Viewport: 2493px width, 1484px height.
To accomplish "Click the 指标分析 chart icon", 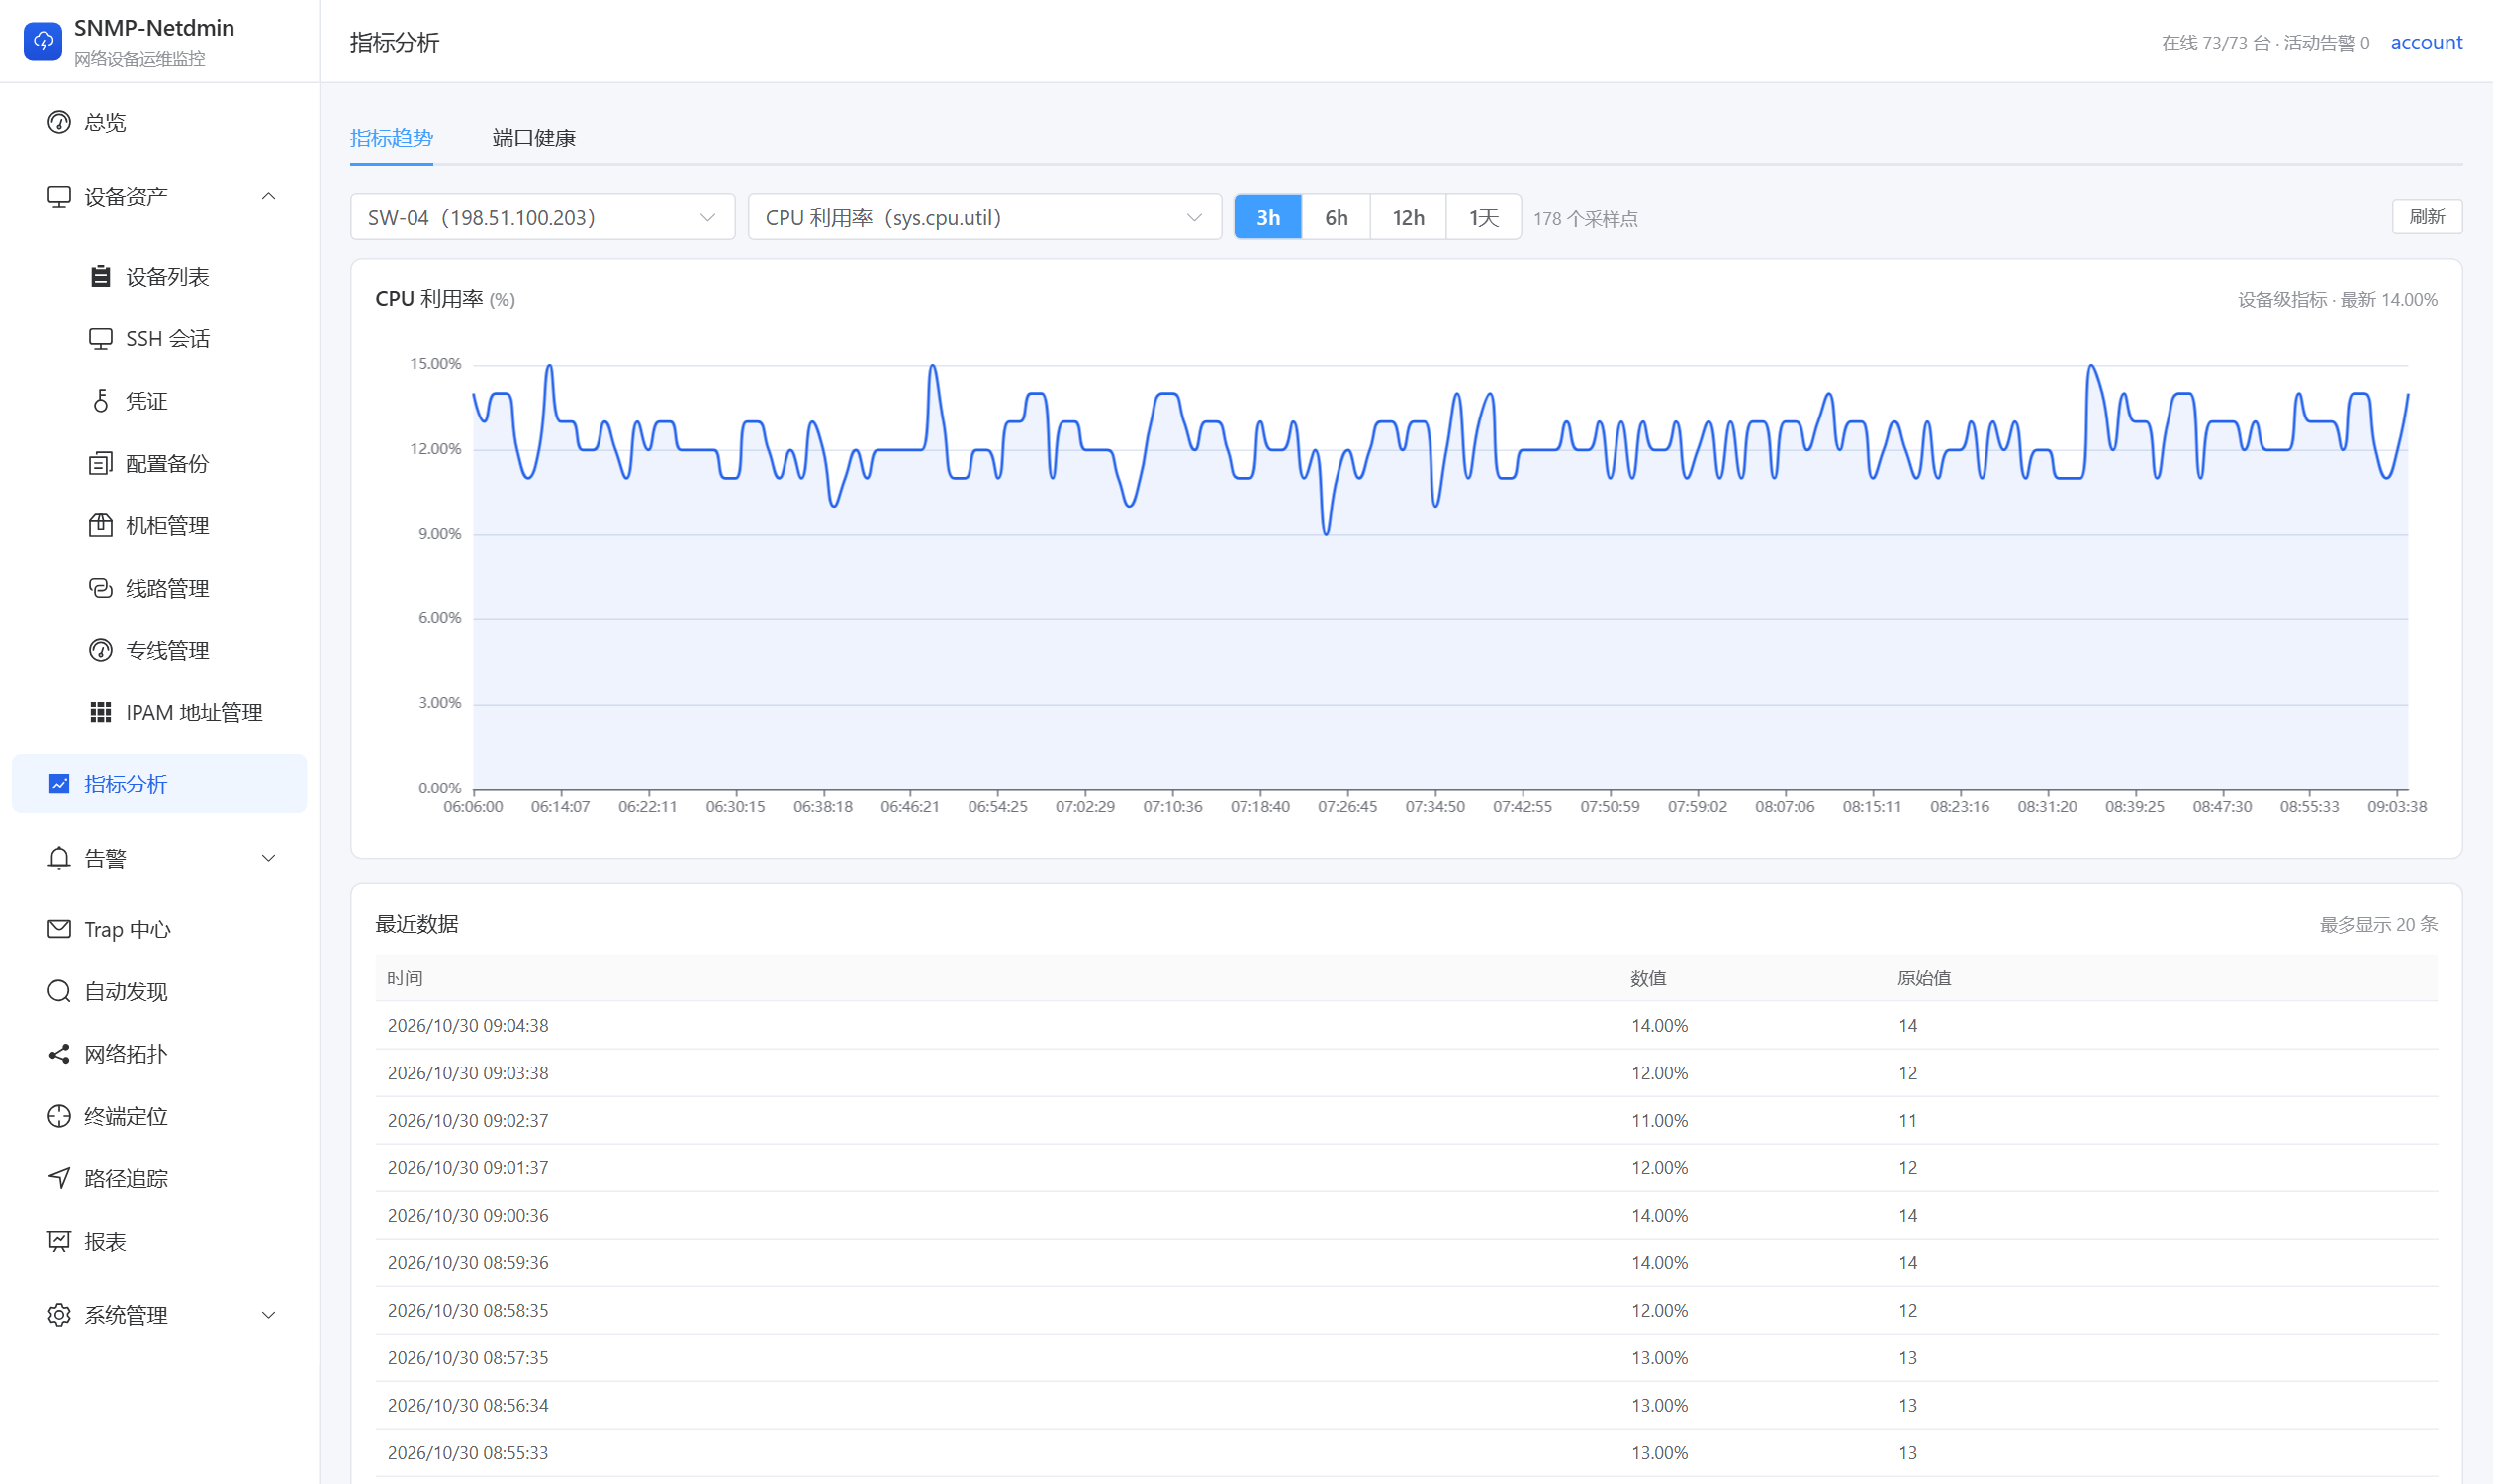I will [59, 784].
